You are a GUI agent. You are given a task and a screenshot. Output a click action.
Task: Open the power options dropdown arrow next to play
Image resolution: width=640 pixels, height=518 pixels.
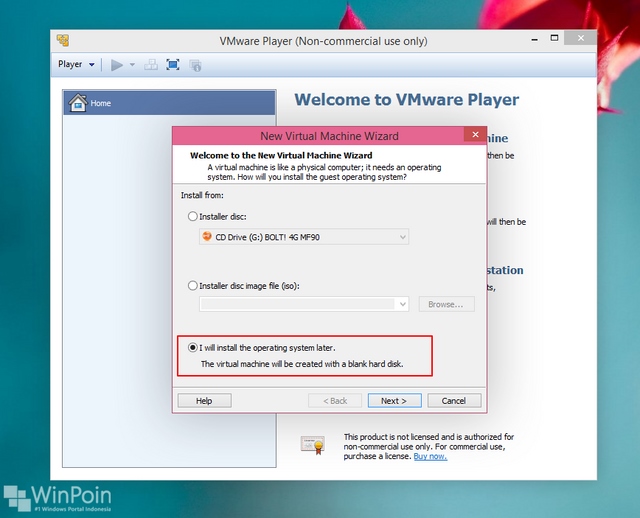coord(132,65)
